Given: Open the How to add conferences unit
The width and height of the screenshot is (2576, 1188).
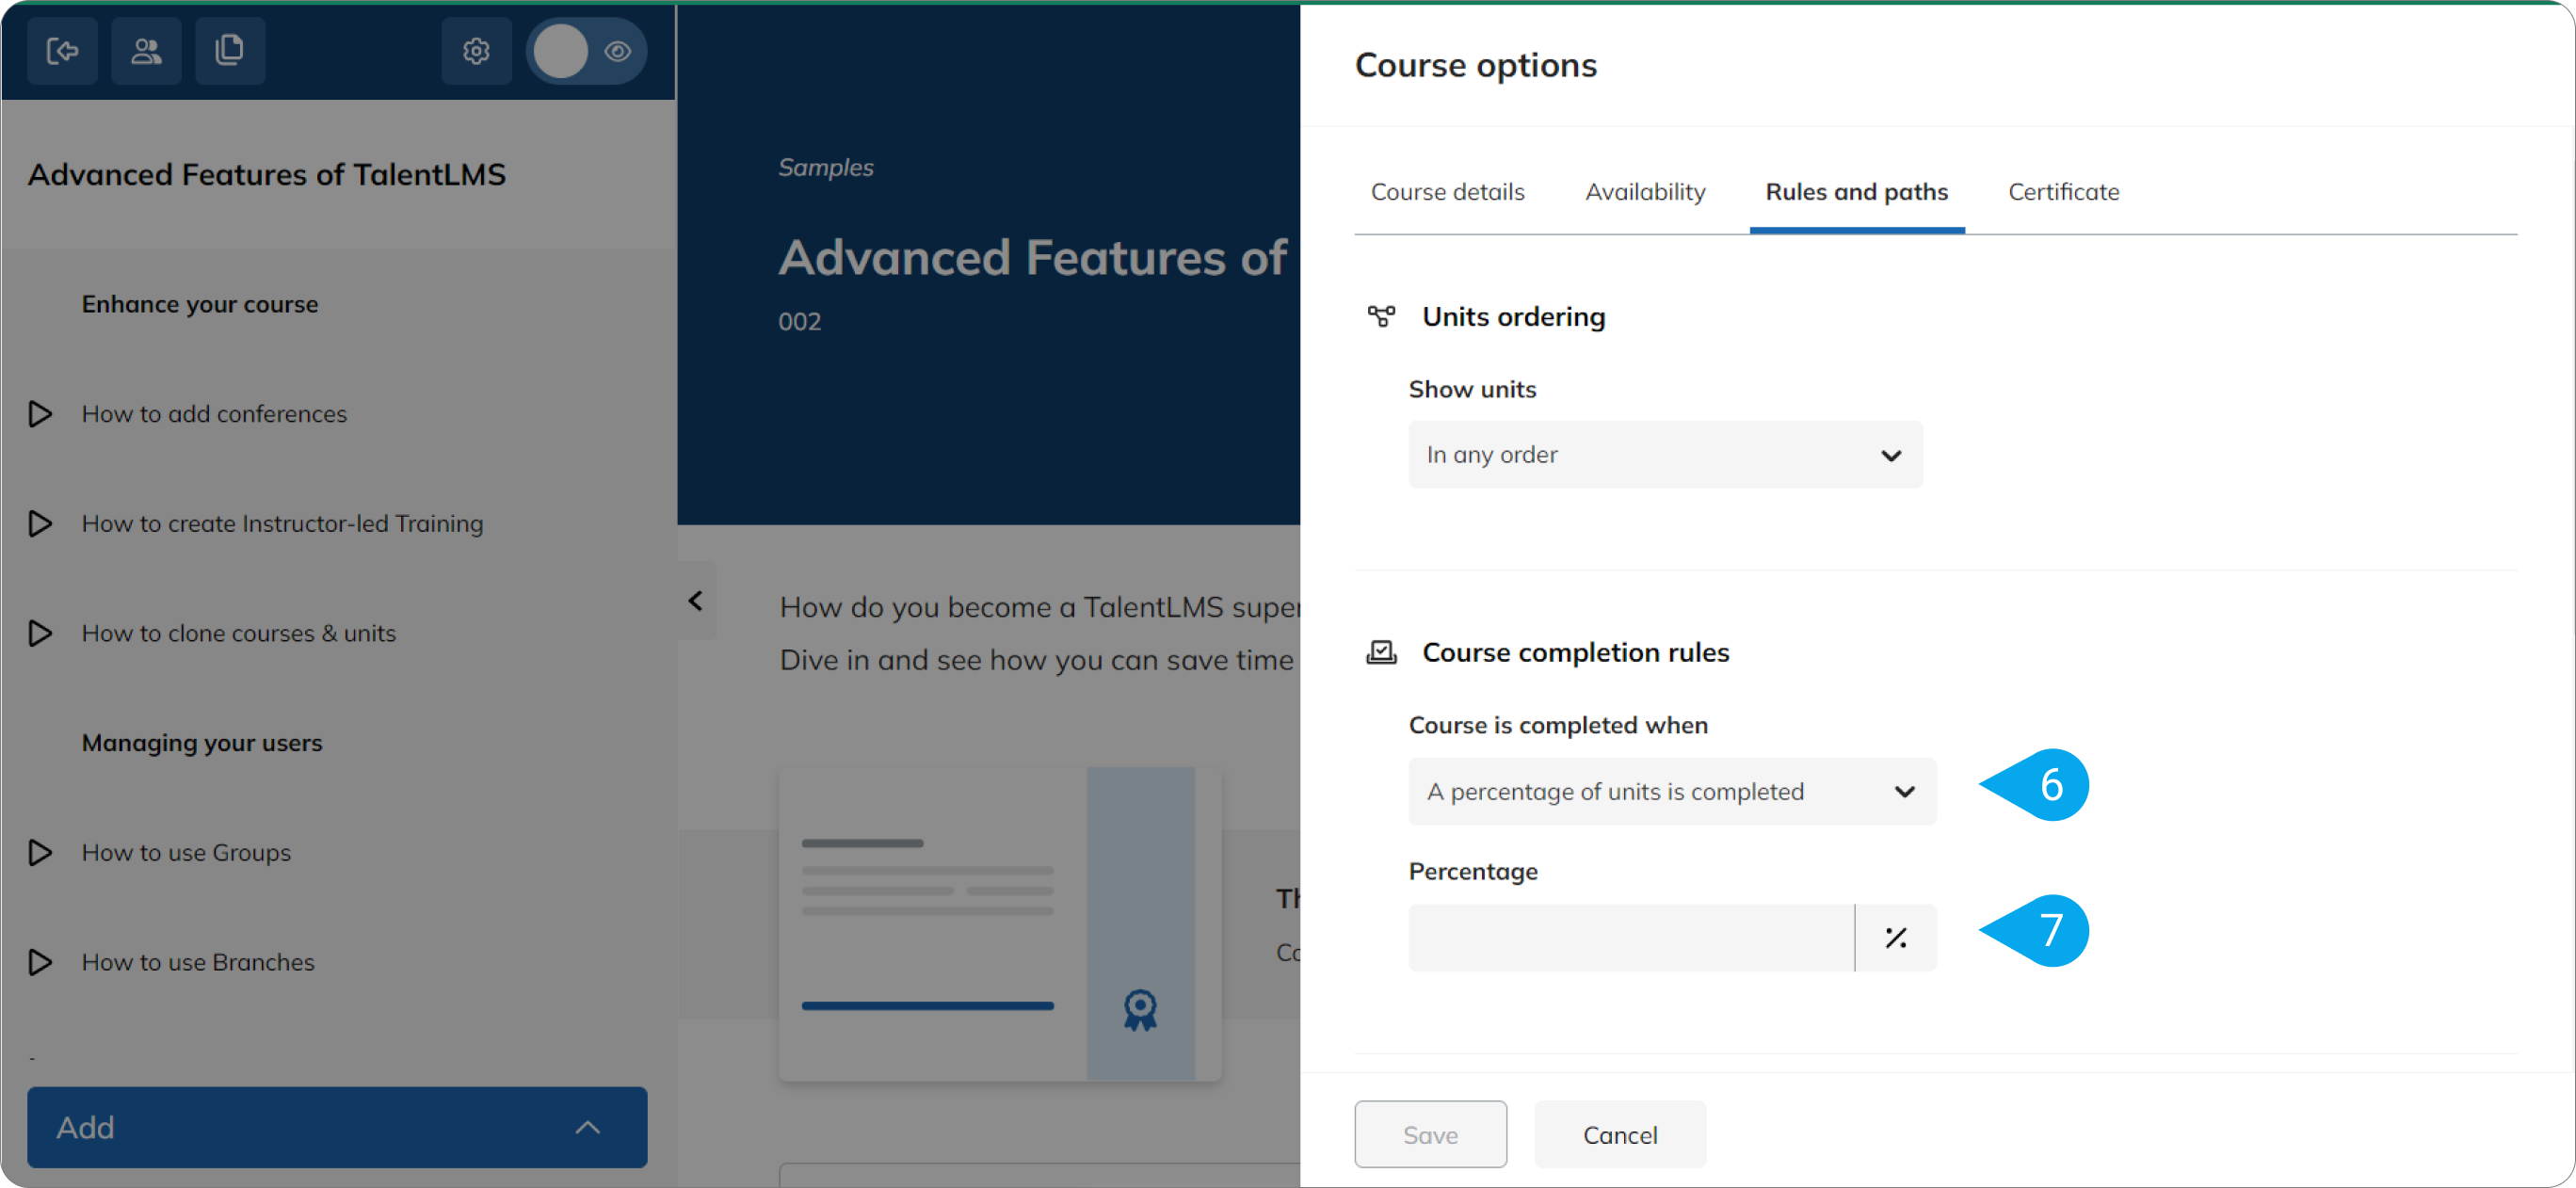Looking at the screenshot, I should [214, 413].
